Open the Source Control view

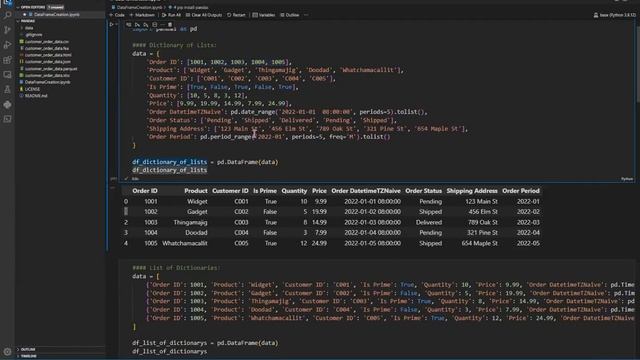7,30
